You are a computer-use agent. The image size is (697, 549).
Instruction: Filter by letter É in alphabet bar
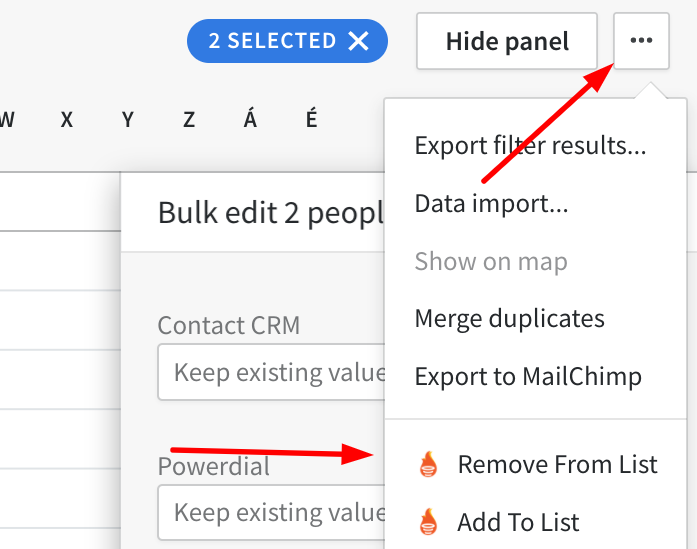pyautogui.click(x=312, y=119)
